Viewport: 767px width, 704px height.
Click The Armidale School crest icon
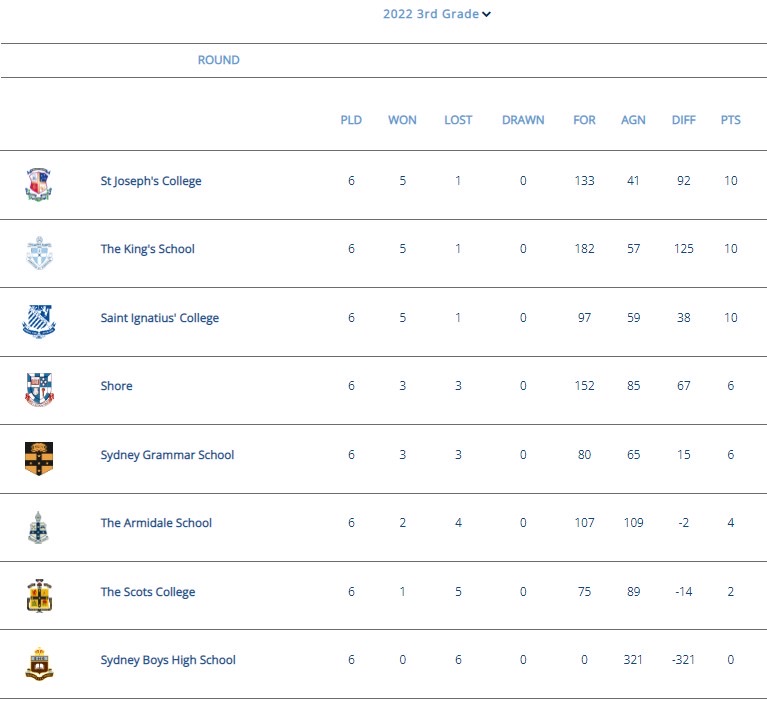tap(39, 527)
